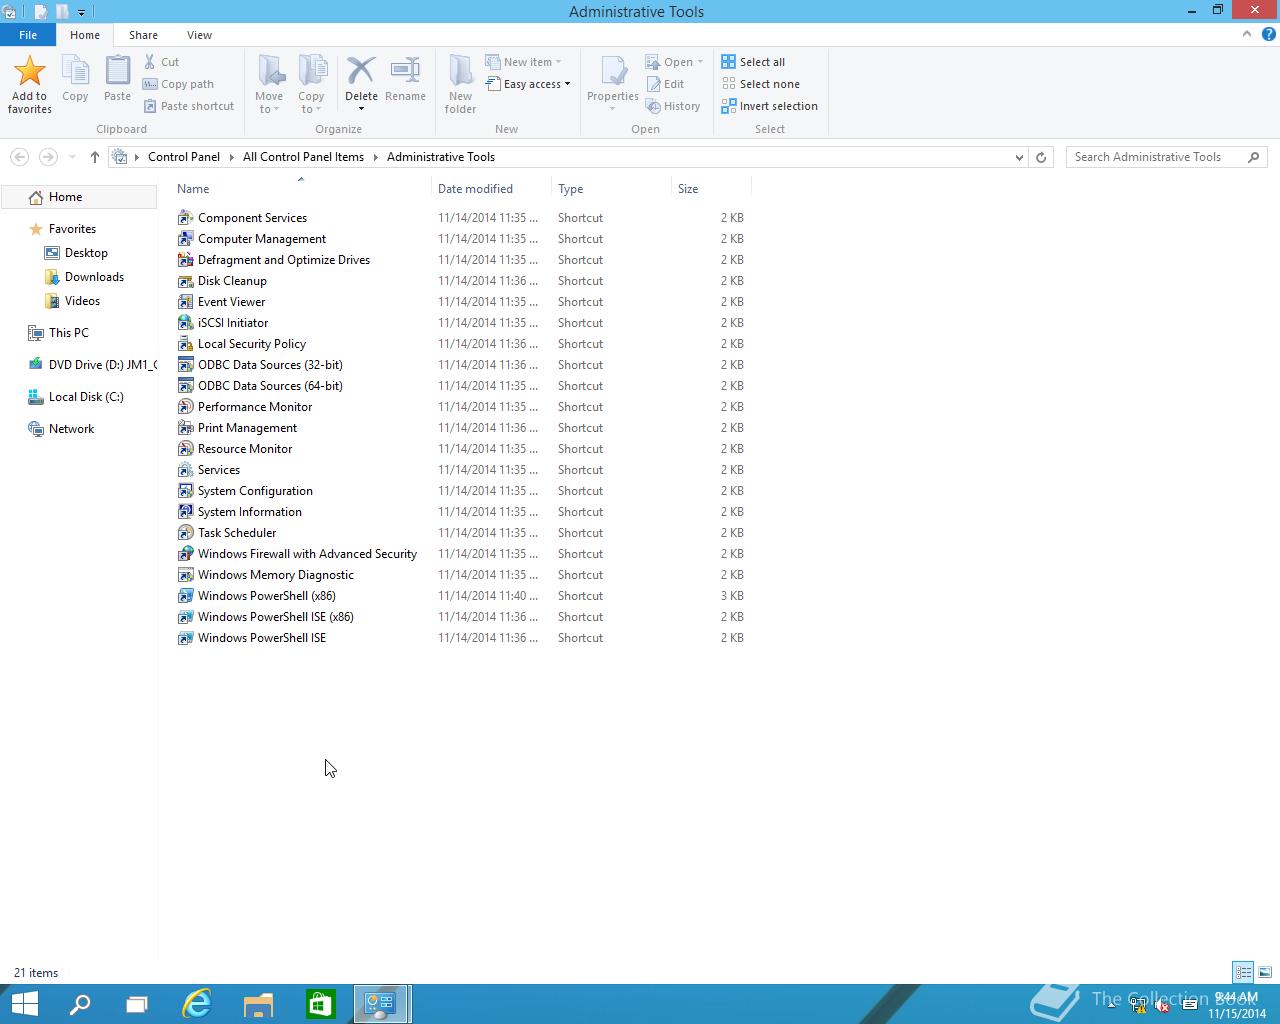The height and width of the screenshot is (1024, 1280).
Task: Click the Search Administrative Tools field
Action: click(x=1166, y=157)
